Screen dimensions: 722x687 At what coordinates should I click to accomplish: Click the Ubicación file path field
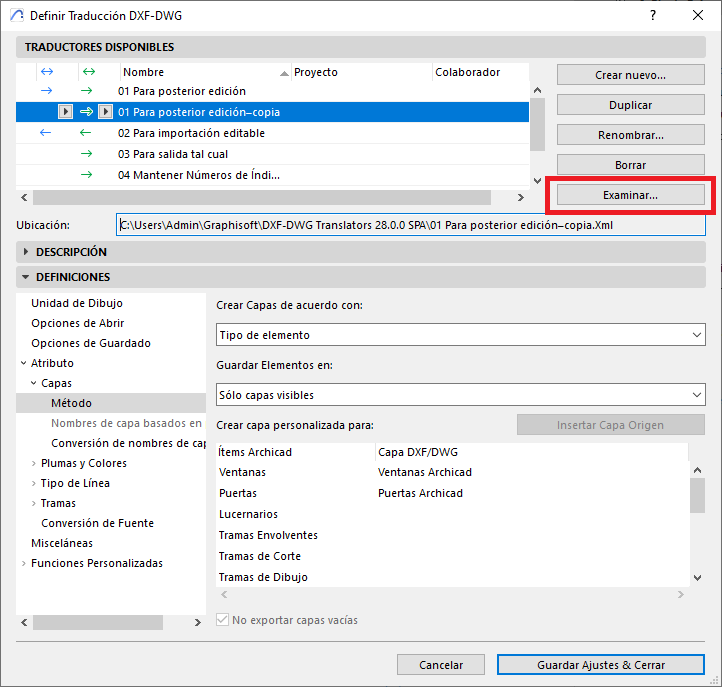tap(410, 225)
